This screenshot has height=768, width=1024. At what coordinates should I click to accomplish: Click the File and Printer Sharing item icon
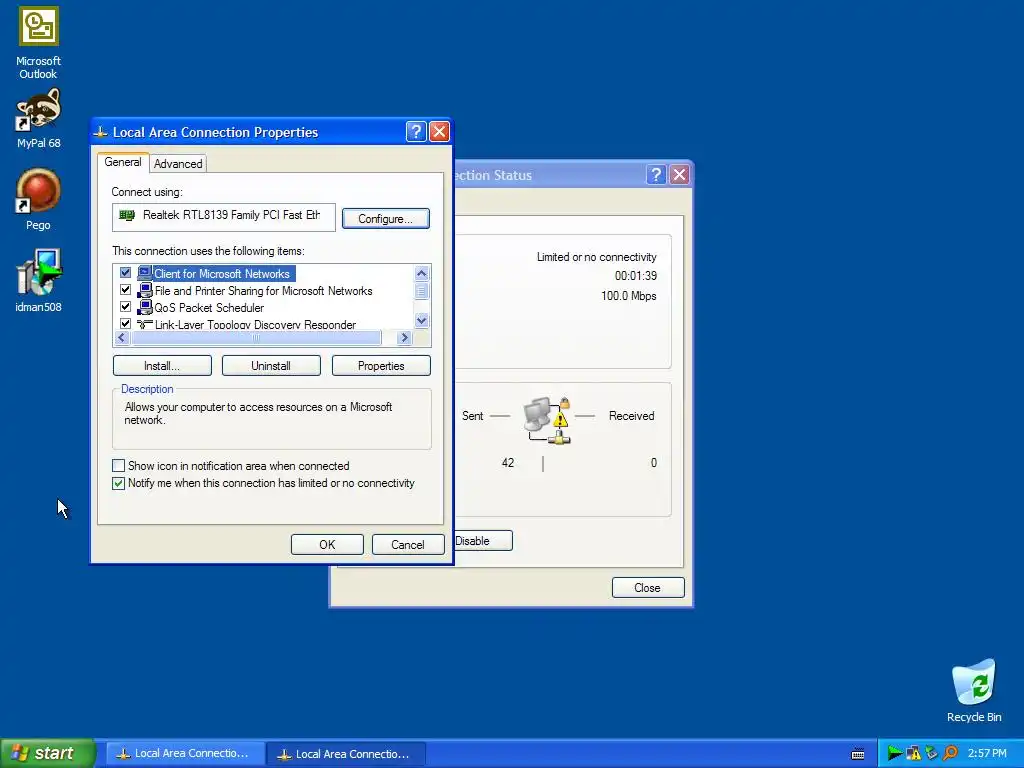[x=145, y=290]
